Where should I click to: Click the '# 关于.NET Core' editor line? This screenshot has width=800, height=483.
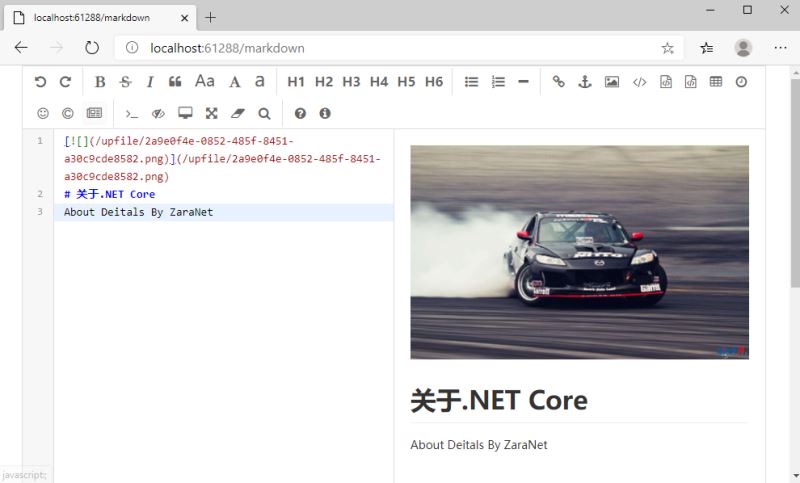[110, 194]
